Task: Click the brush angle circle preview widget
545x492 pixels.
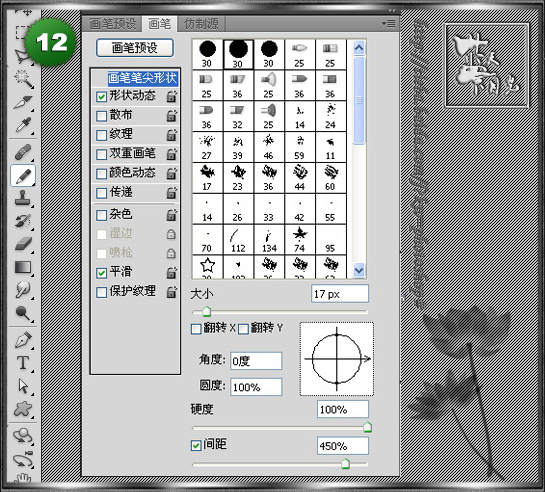Action: tap(337, 359)
